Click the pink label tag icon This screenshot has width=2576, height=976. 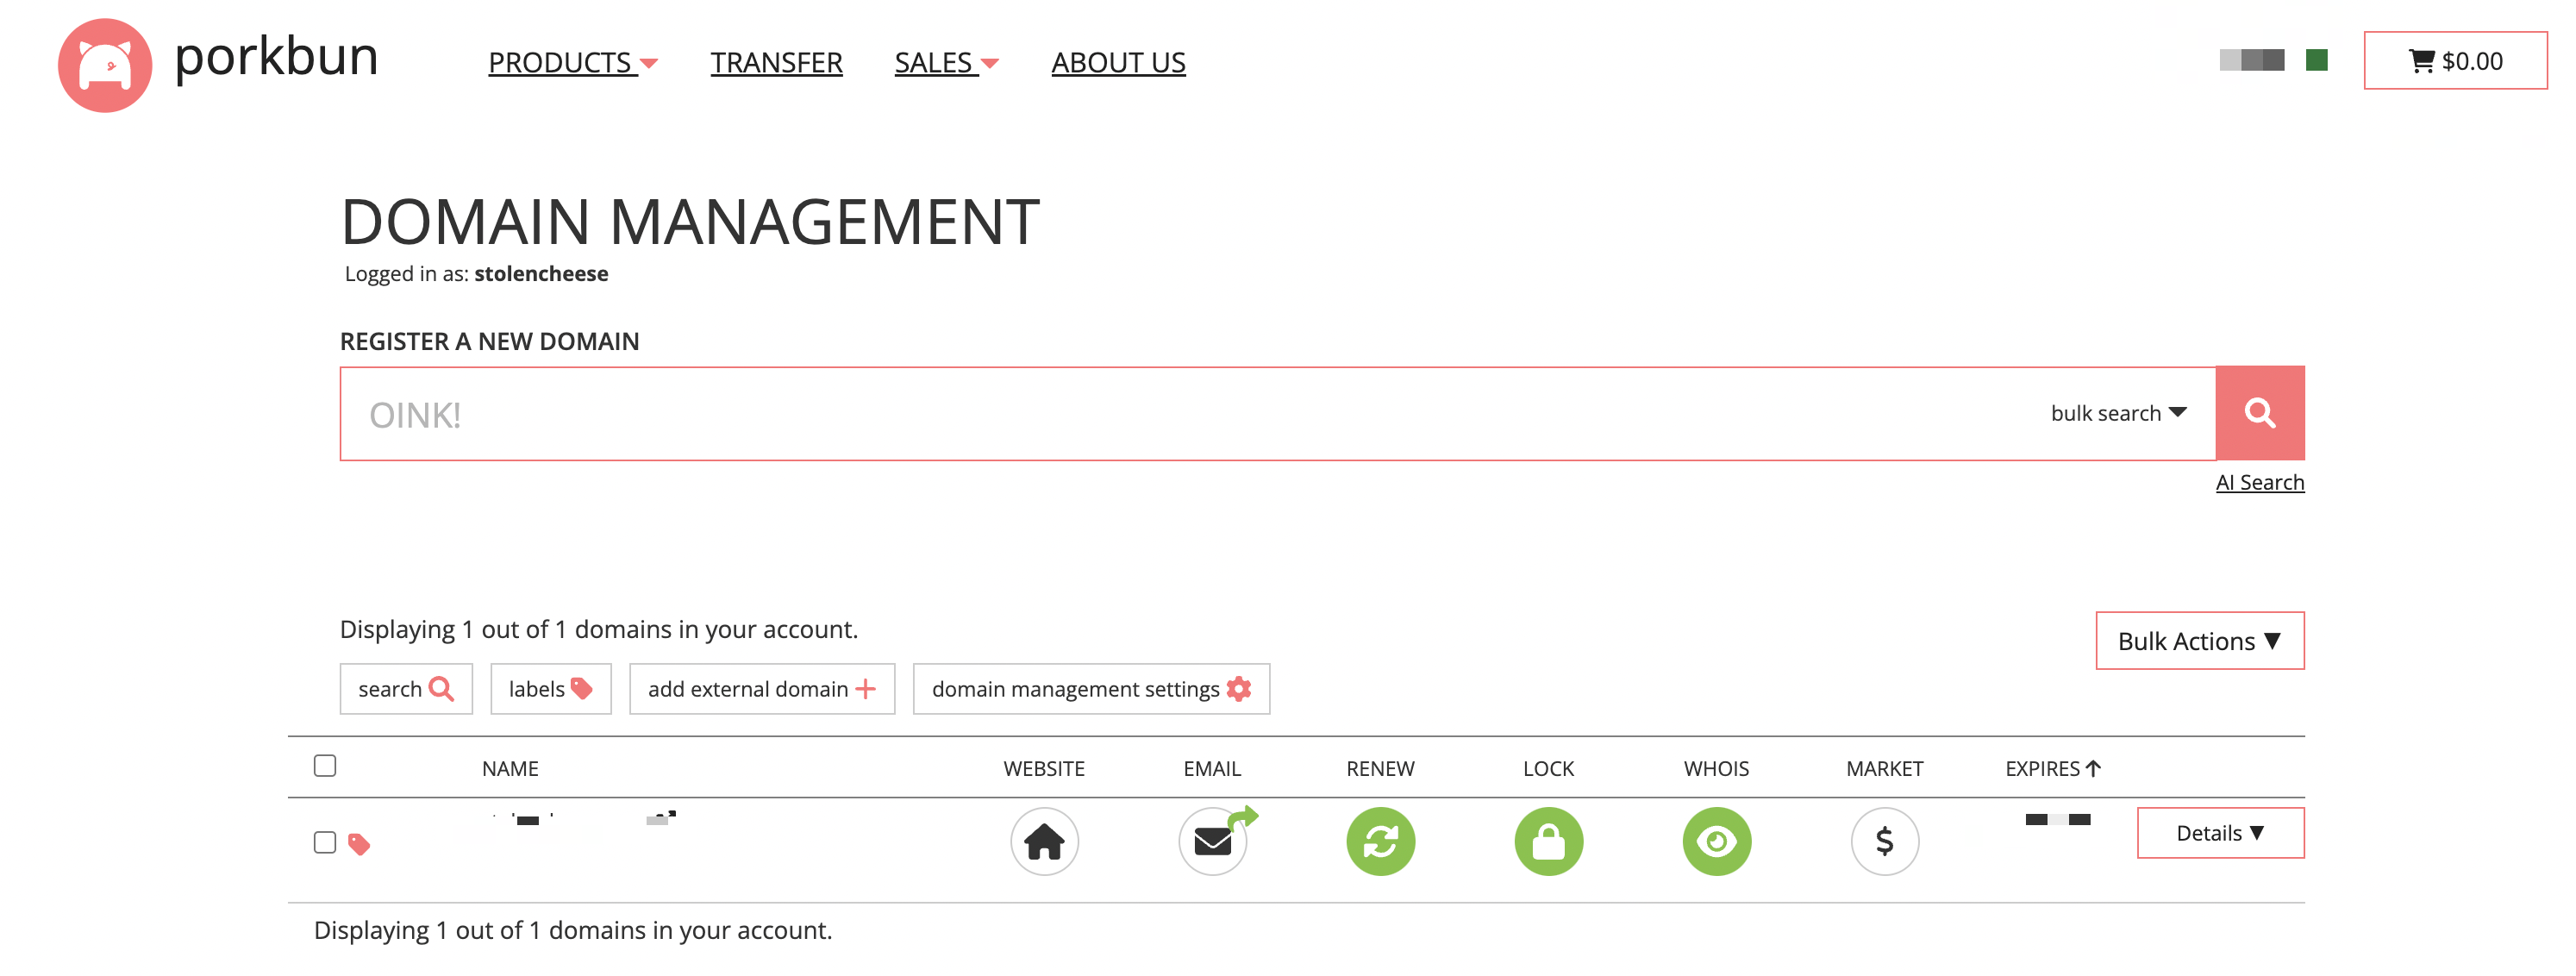click(x=359, y=844)
